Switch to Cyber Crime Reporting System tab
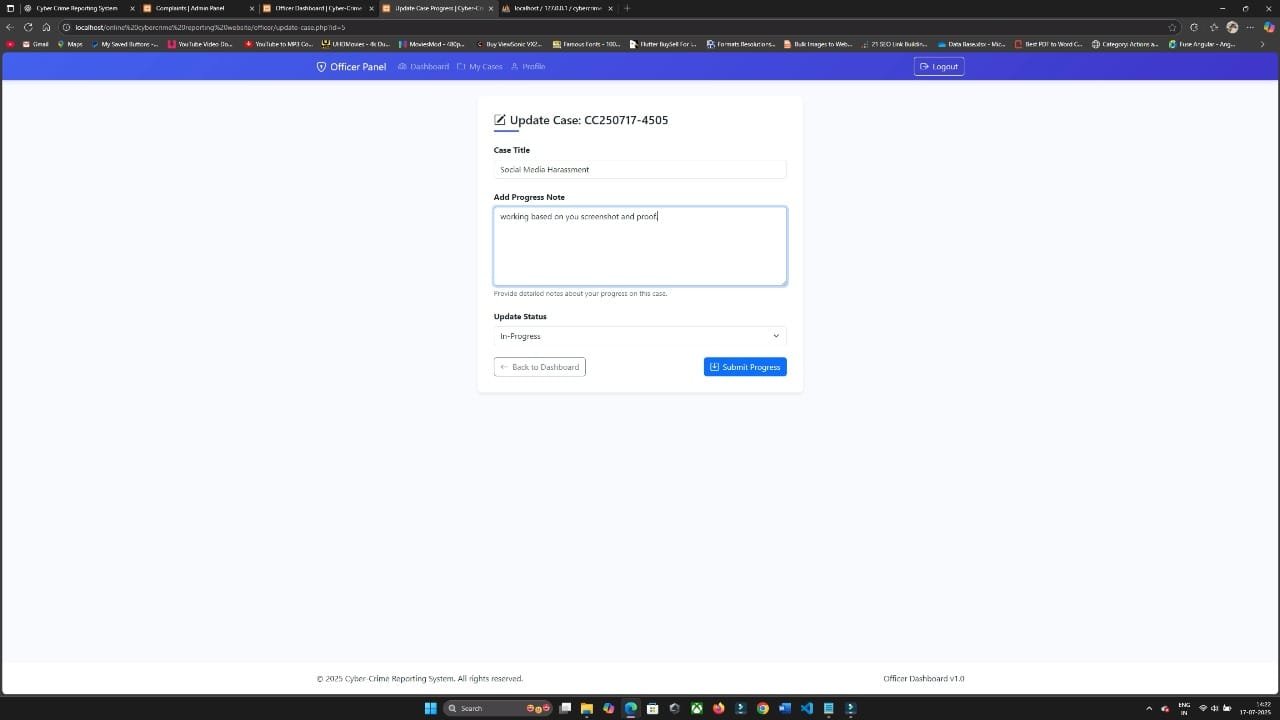The height and width of the screenshot is (720, 1280). click(76, 8)
